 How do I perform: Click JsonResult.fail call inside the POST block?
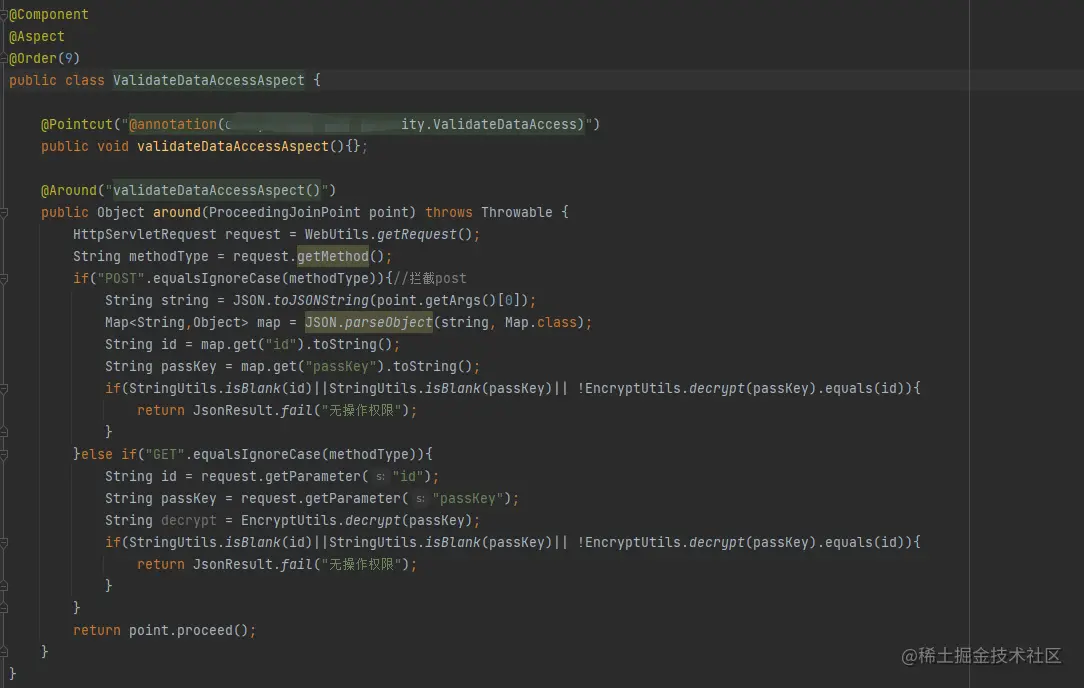pos(253,411)
